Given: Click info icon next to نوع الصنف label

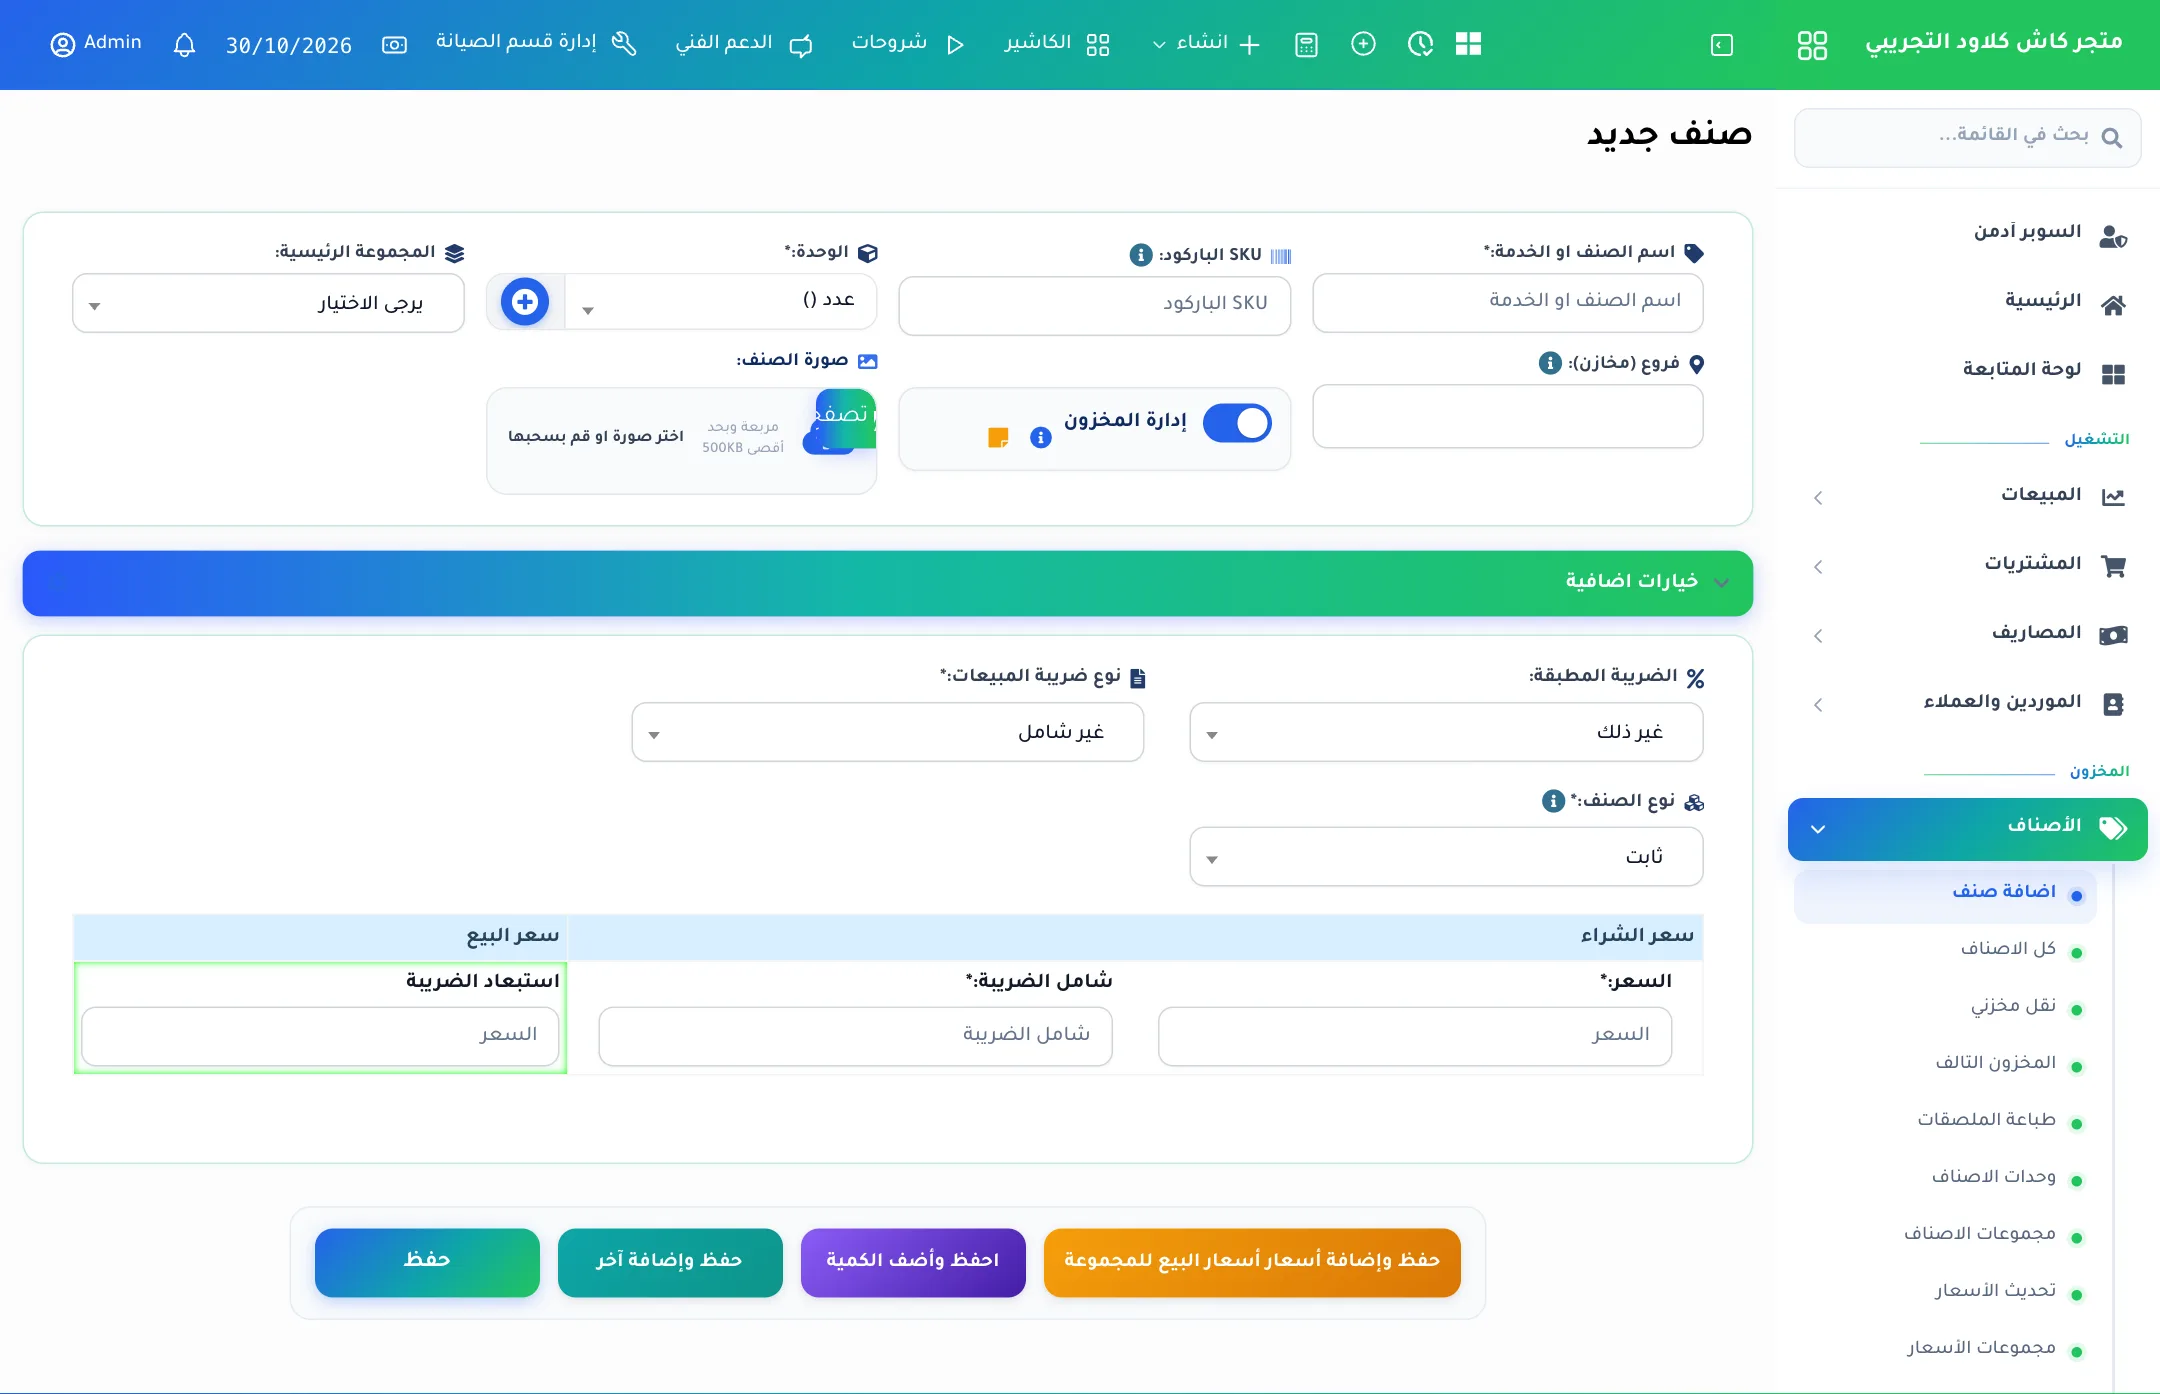Looking at the screenshot, I should click(1553, 801).
